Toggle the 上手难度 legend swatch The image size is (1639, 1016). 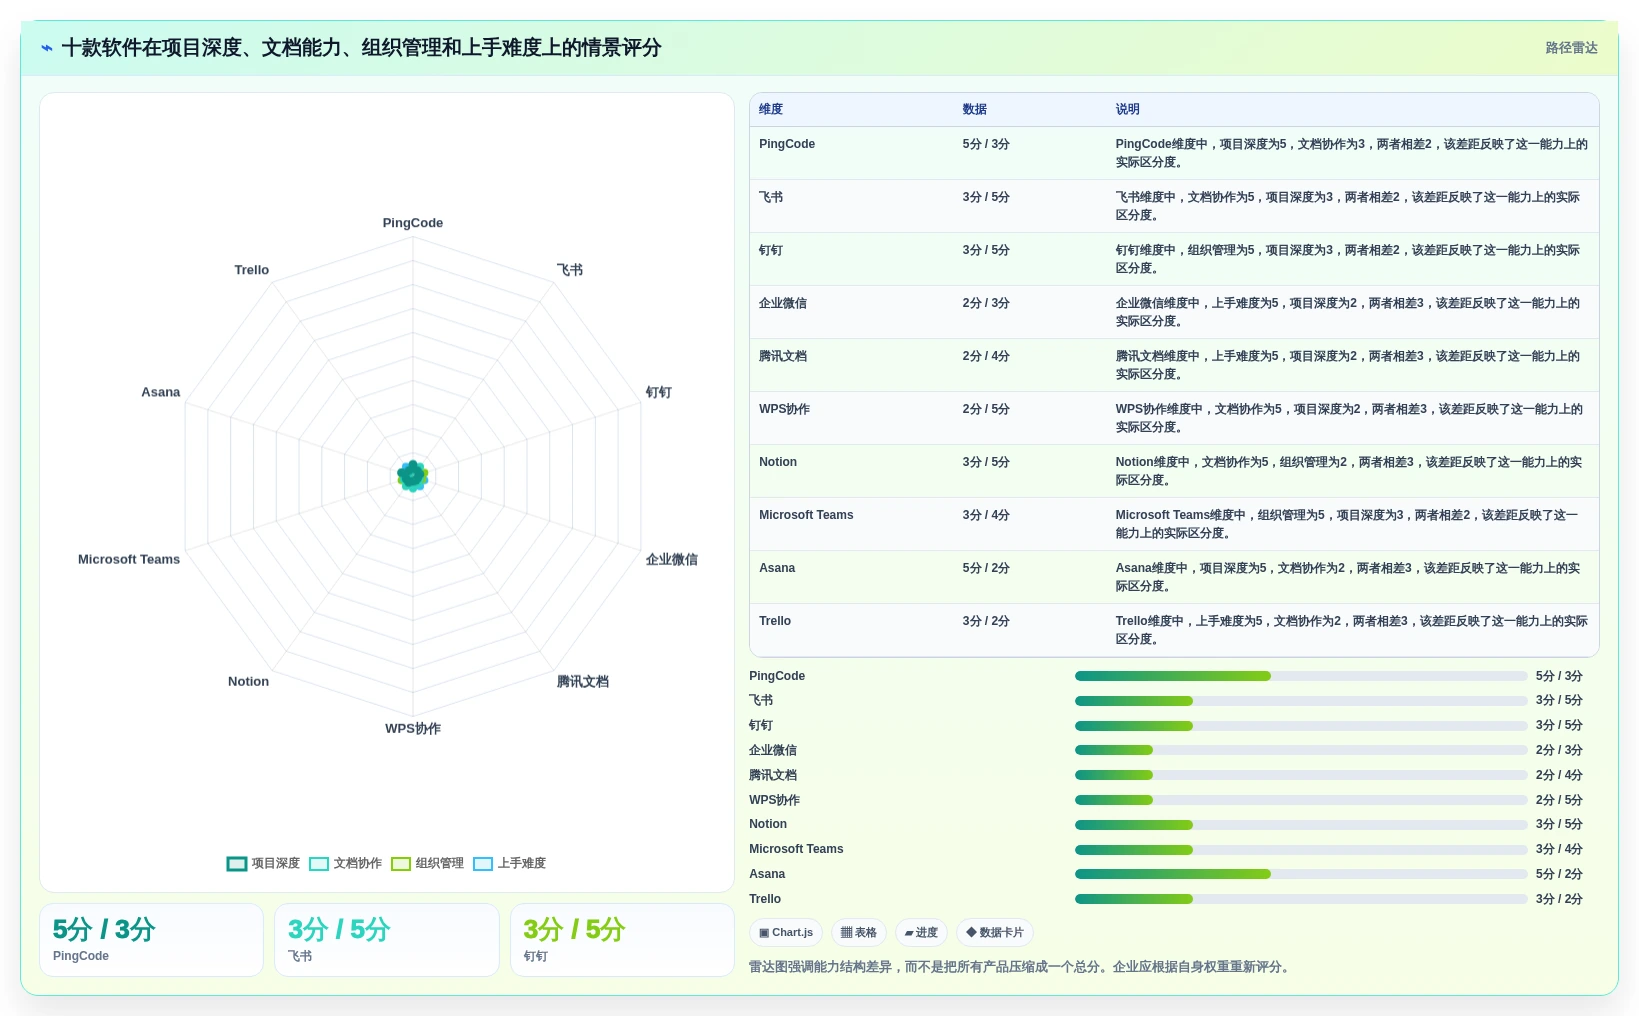[x=483, y=864]
